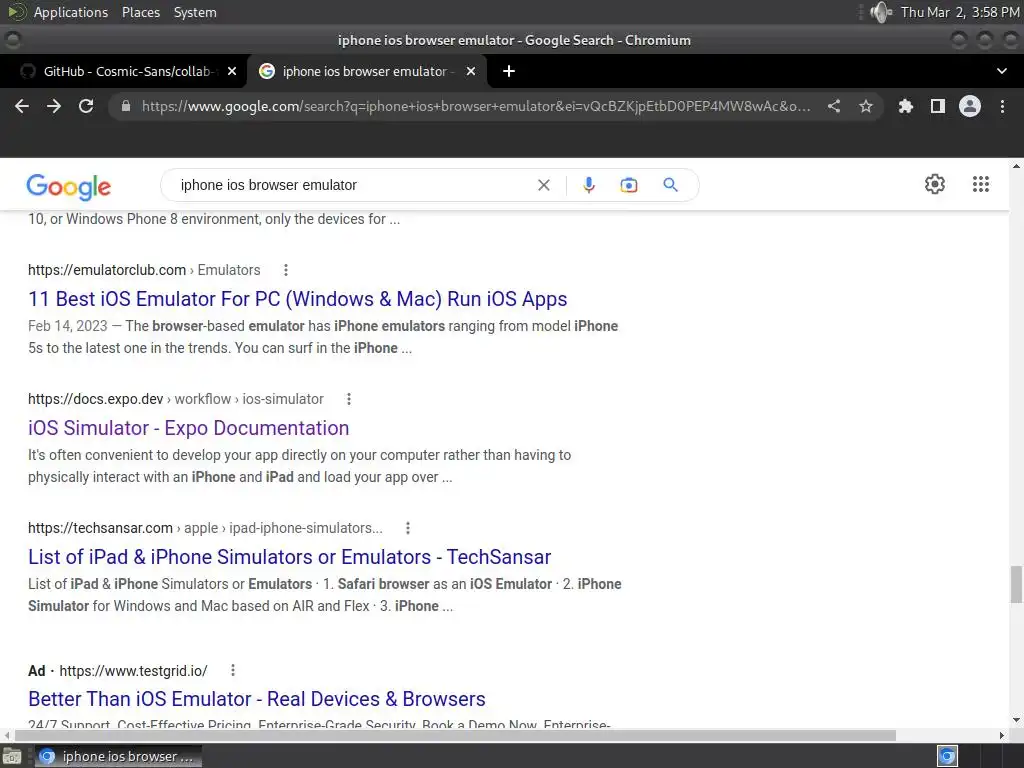
Task: Select the Chromium window in the taskbar
Action: pyautogui.click(x=118, y=756)
